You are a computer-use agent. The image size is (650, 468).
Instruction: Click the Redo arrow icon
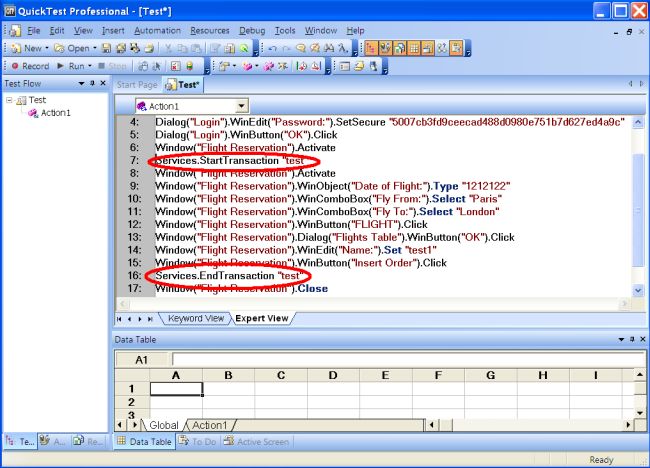click(286, 48)
